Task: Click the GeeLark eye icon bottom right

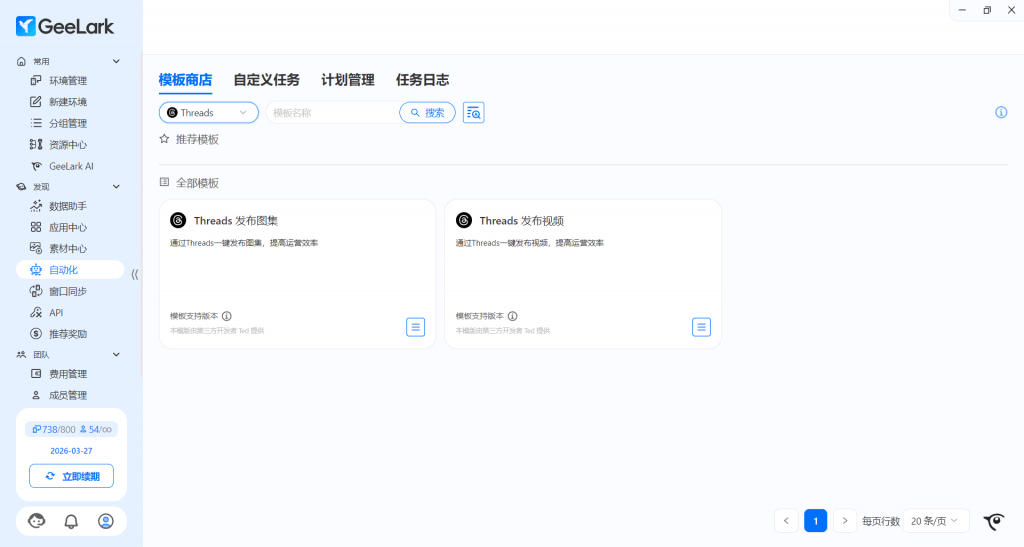Action: (994, 521)
